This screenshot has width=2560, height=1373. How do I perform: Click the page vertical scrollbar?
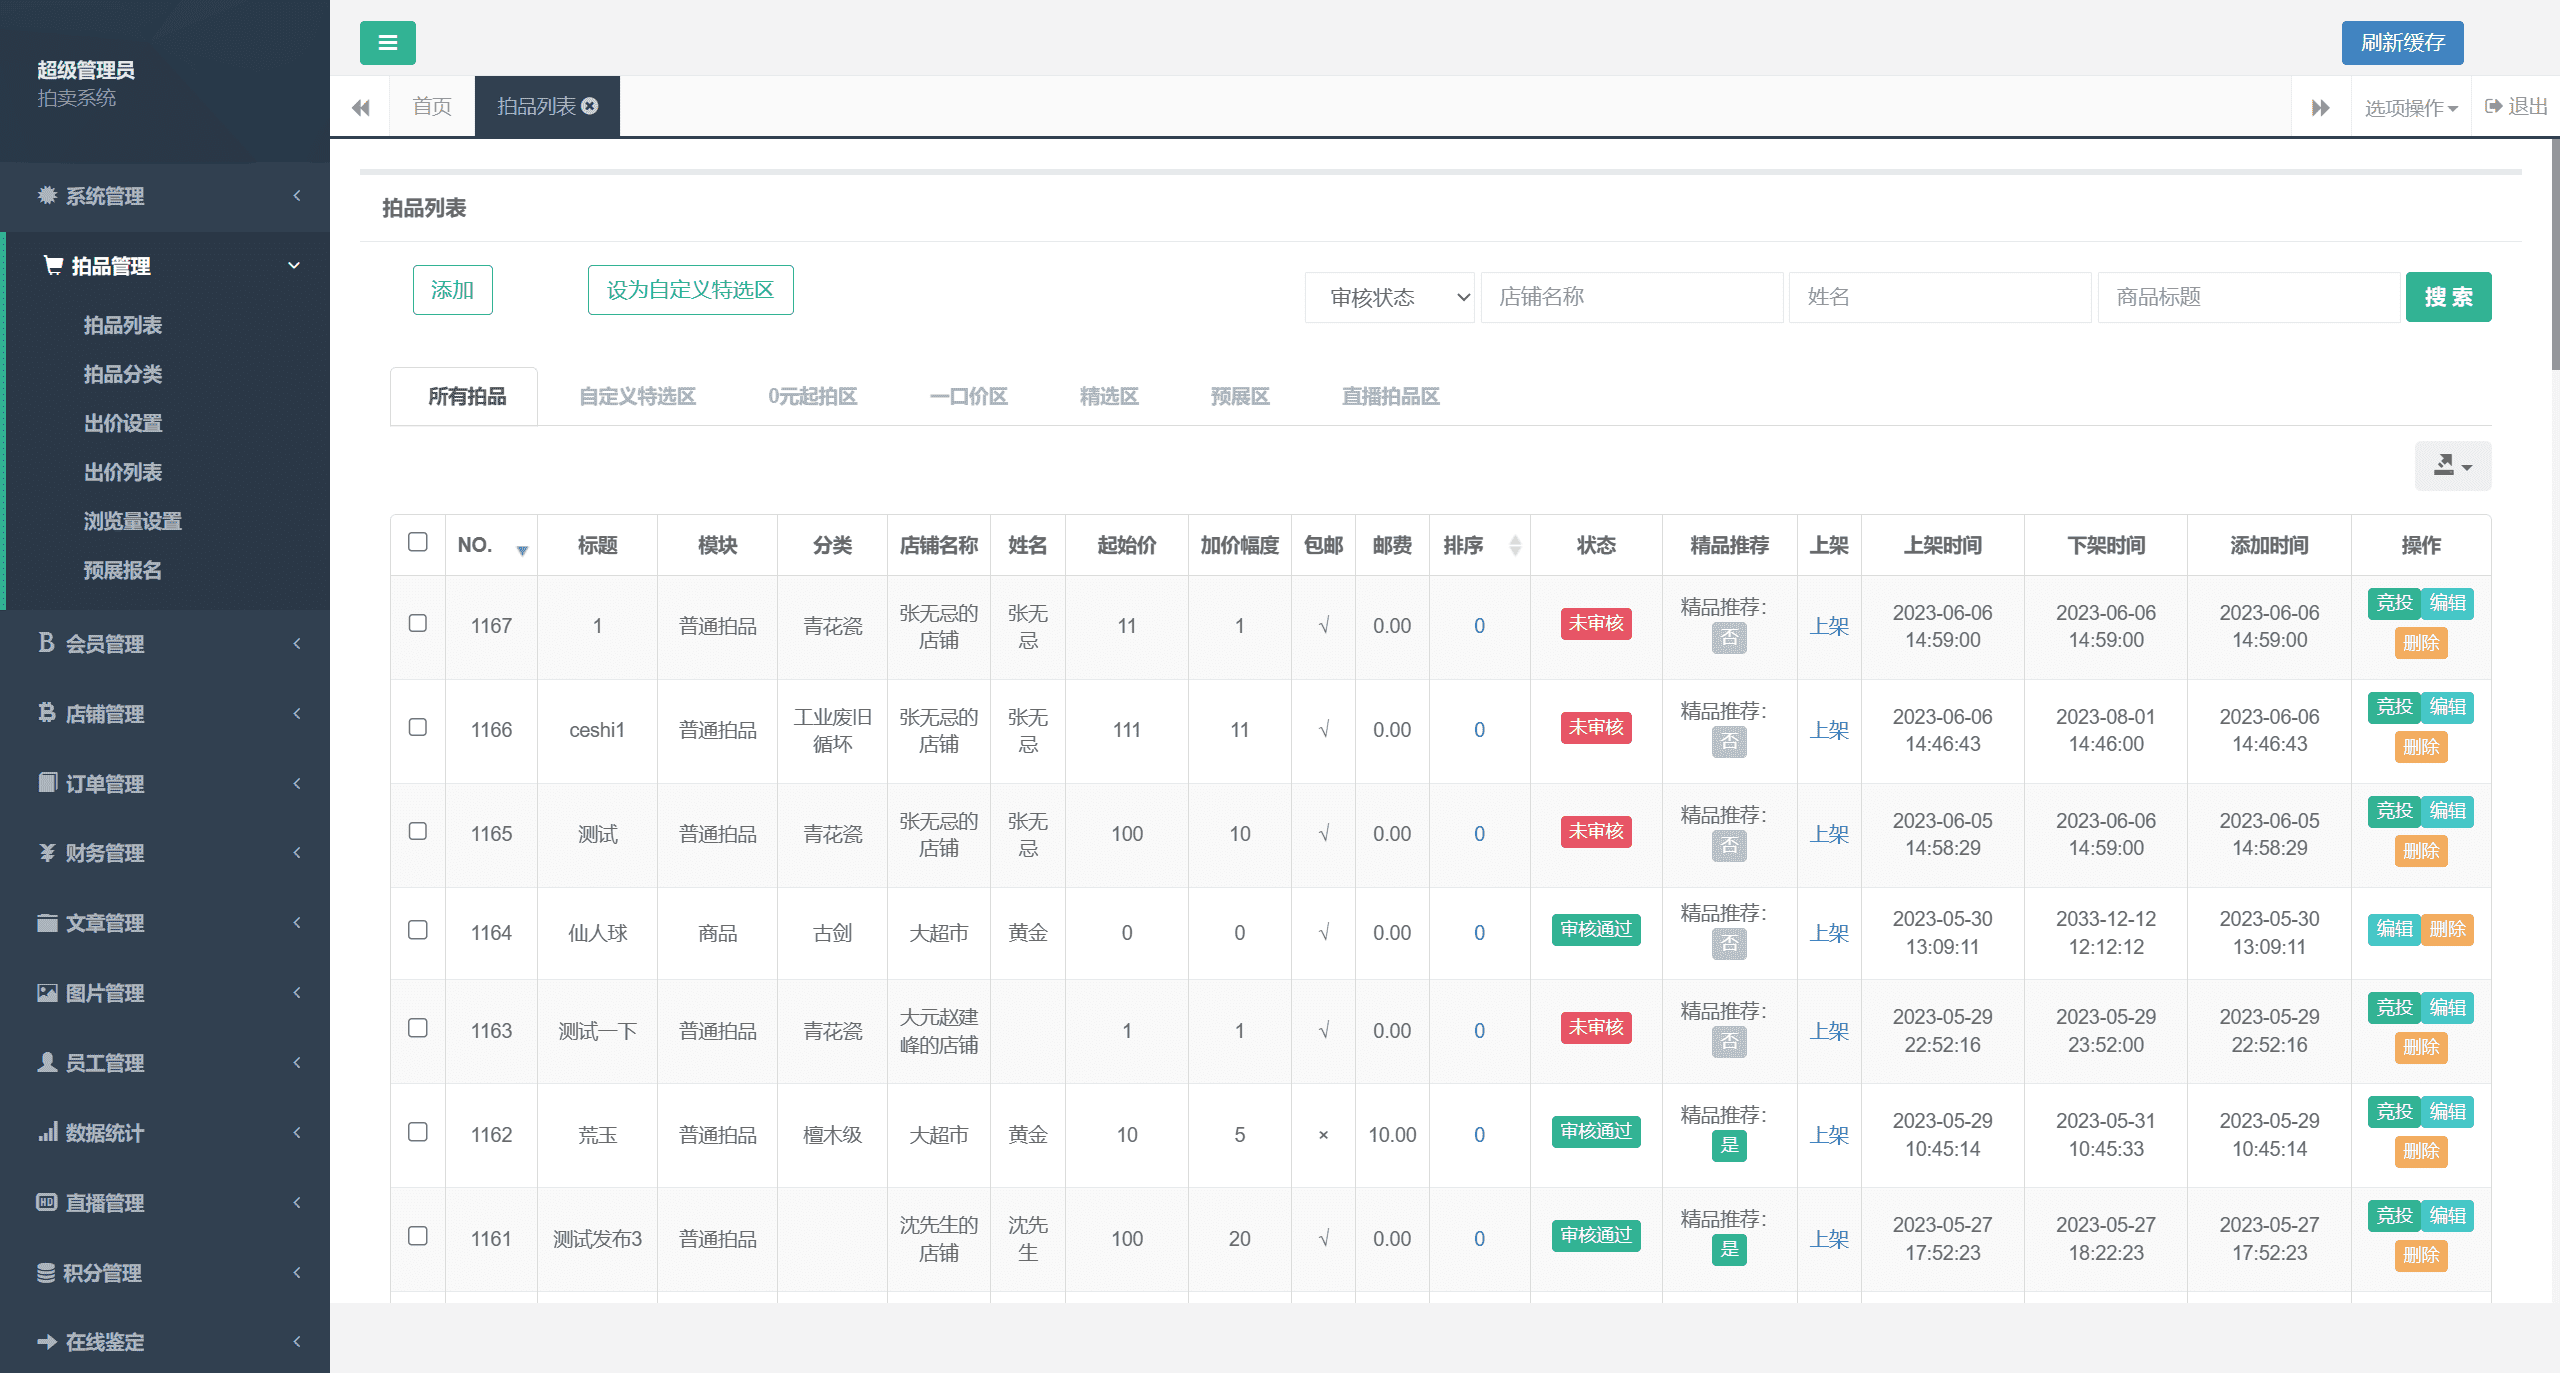point(2554,255)
